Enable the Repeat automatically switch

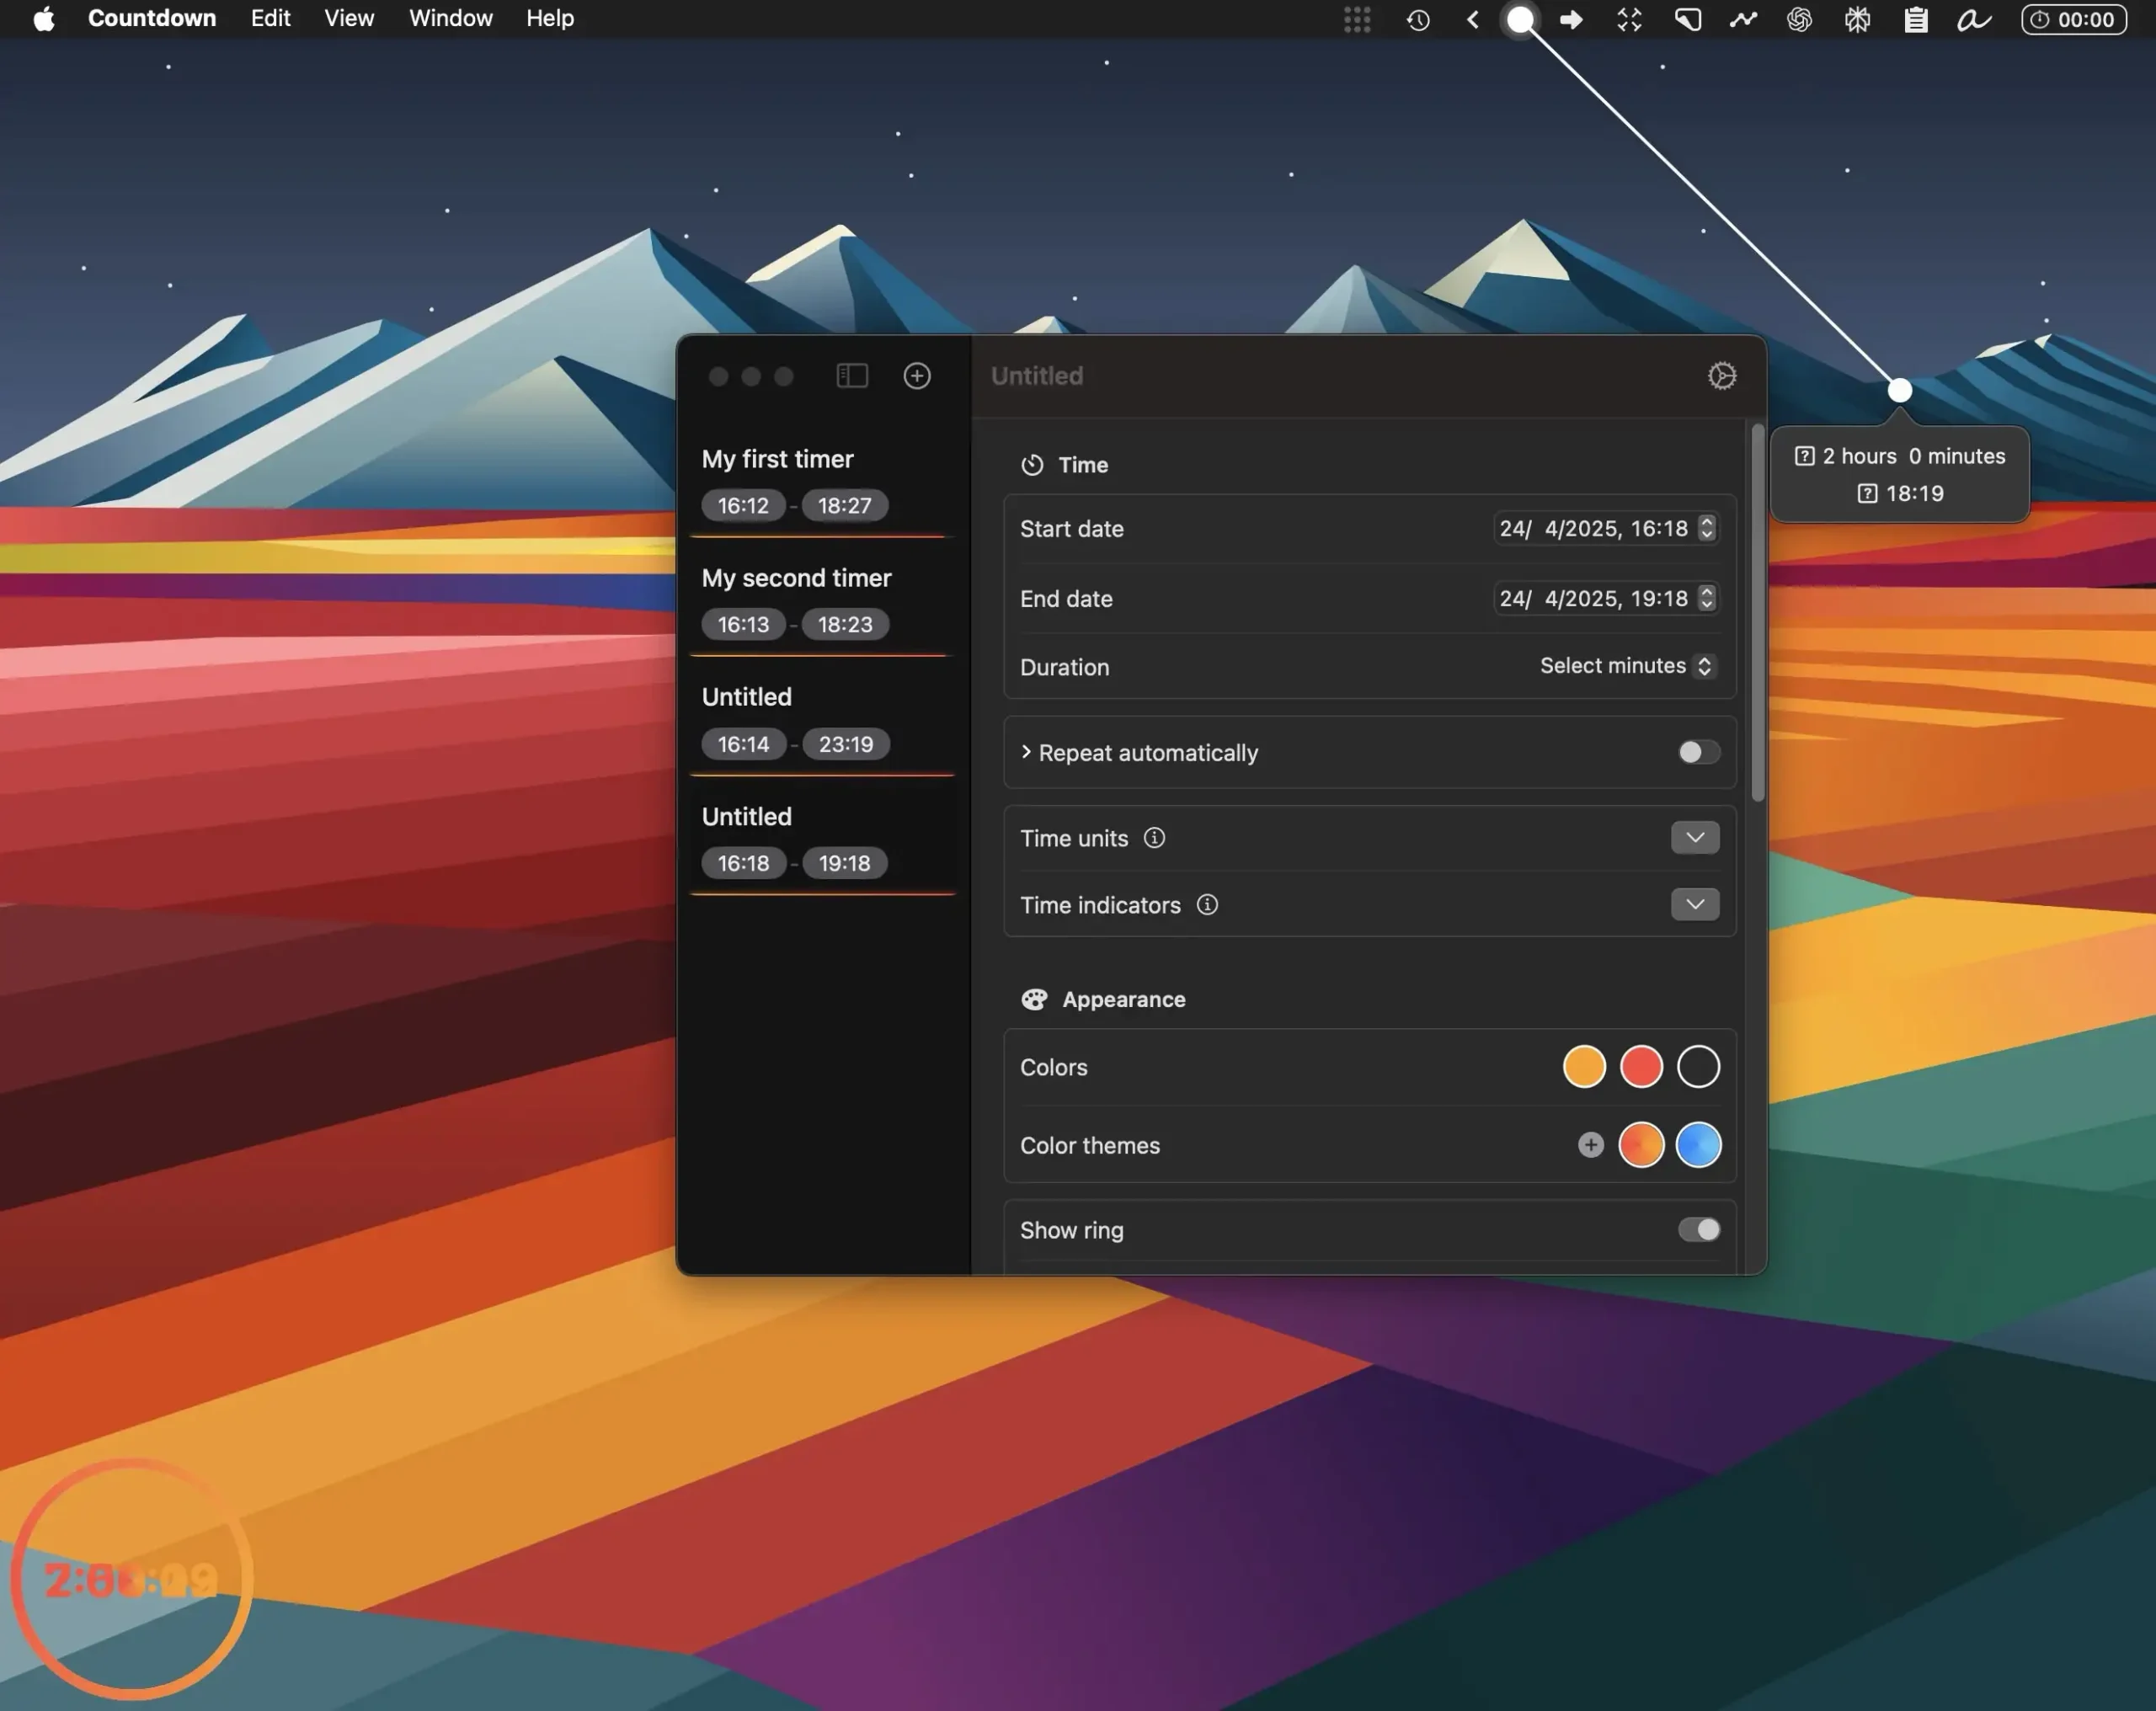(x=1698, y=752)
